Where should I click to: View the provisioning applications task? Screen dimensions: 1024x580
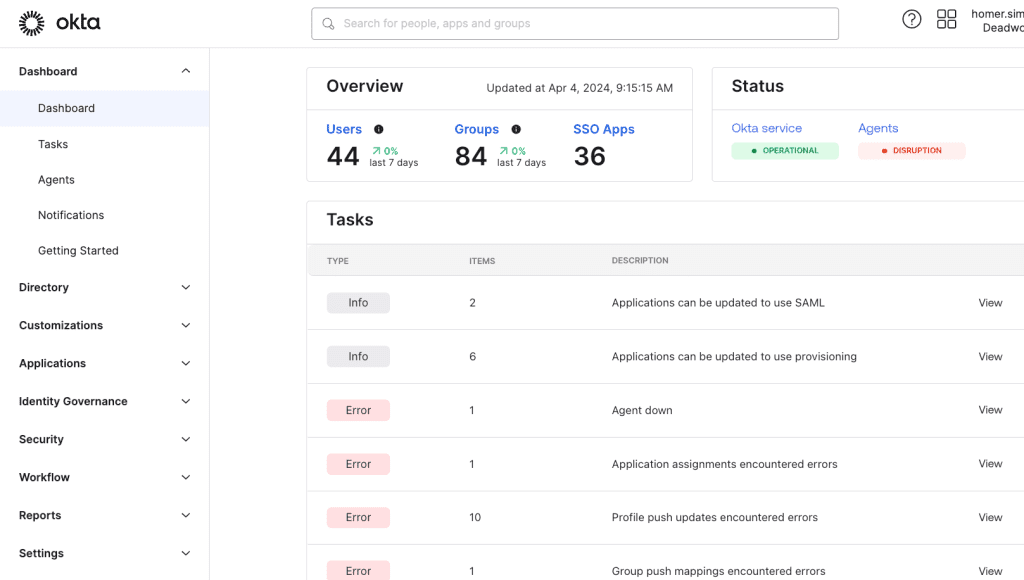(990, 356)
